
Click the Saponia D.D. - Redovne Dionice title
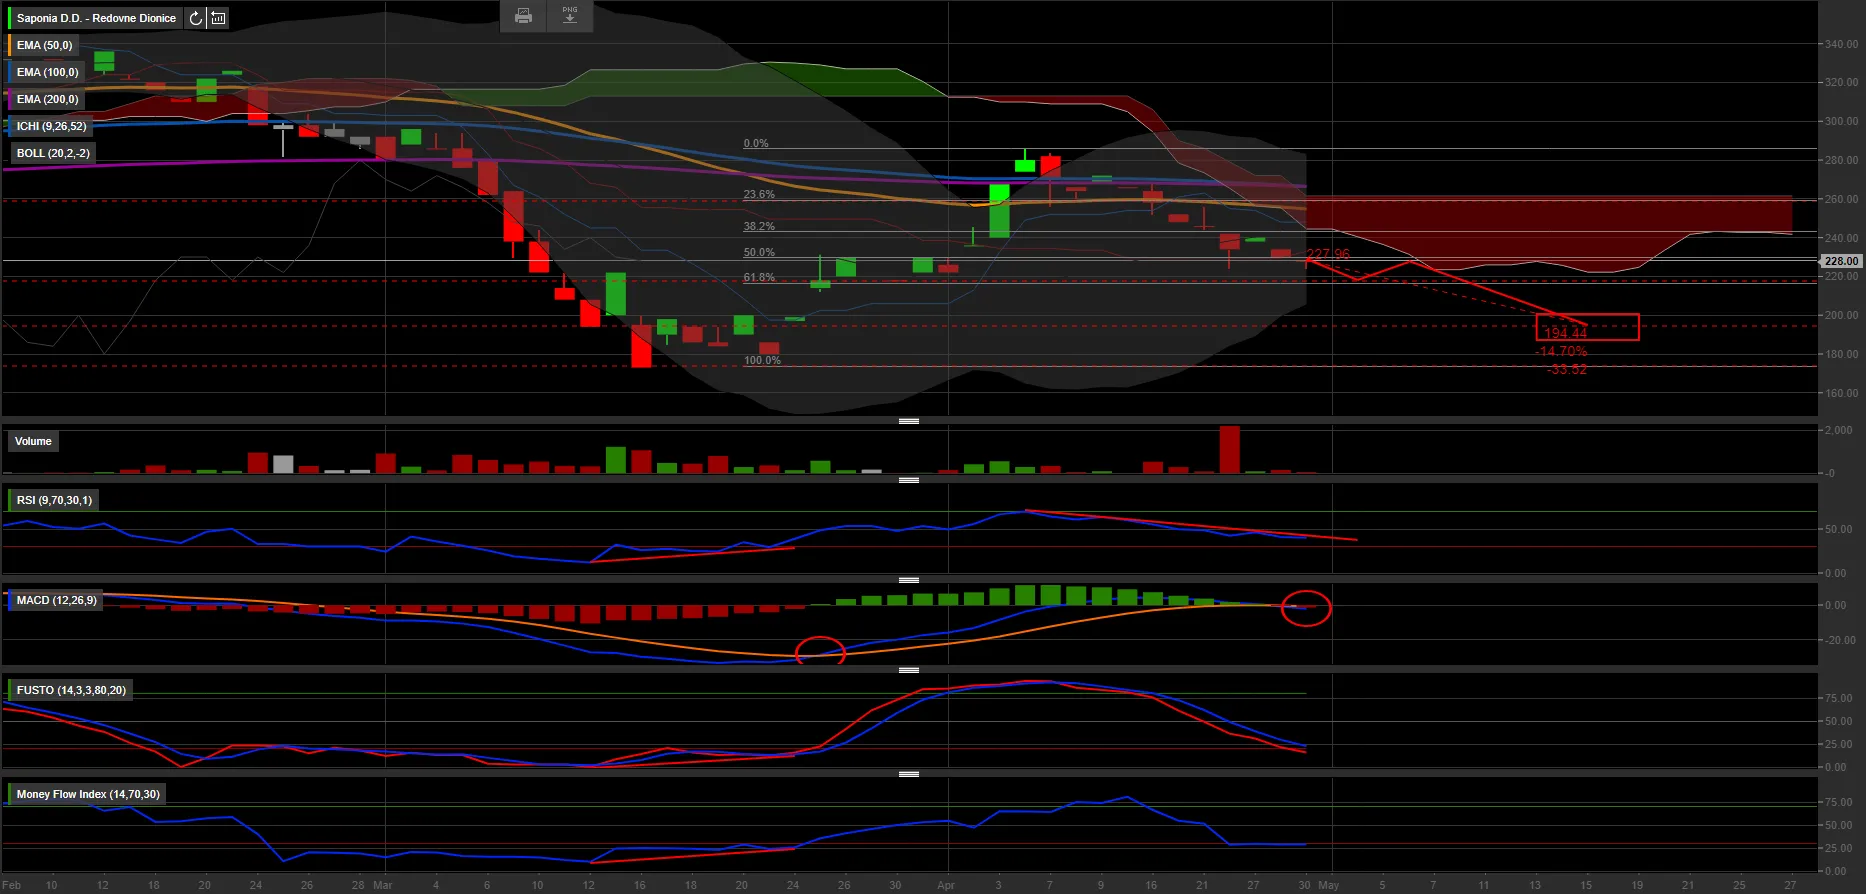(x=96, y=18)
